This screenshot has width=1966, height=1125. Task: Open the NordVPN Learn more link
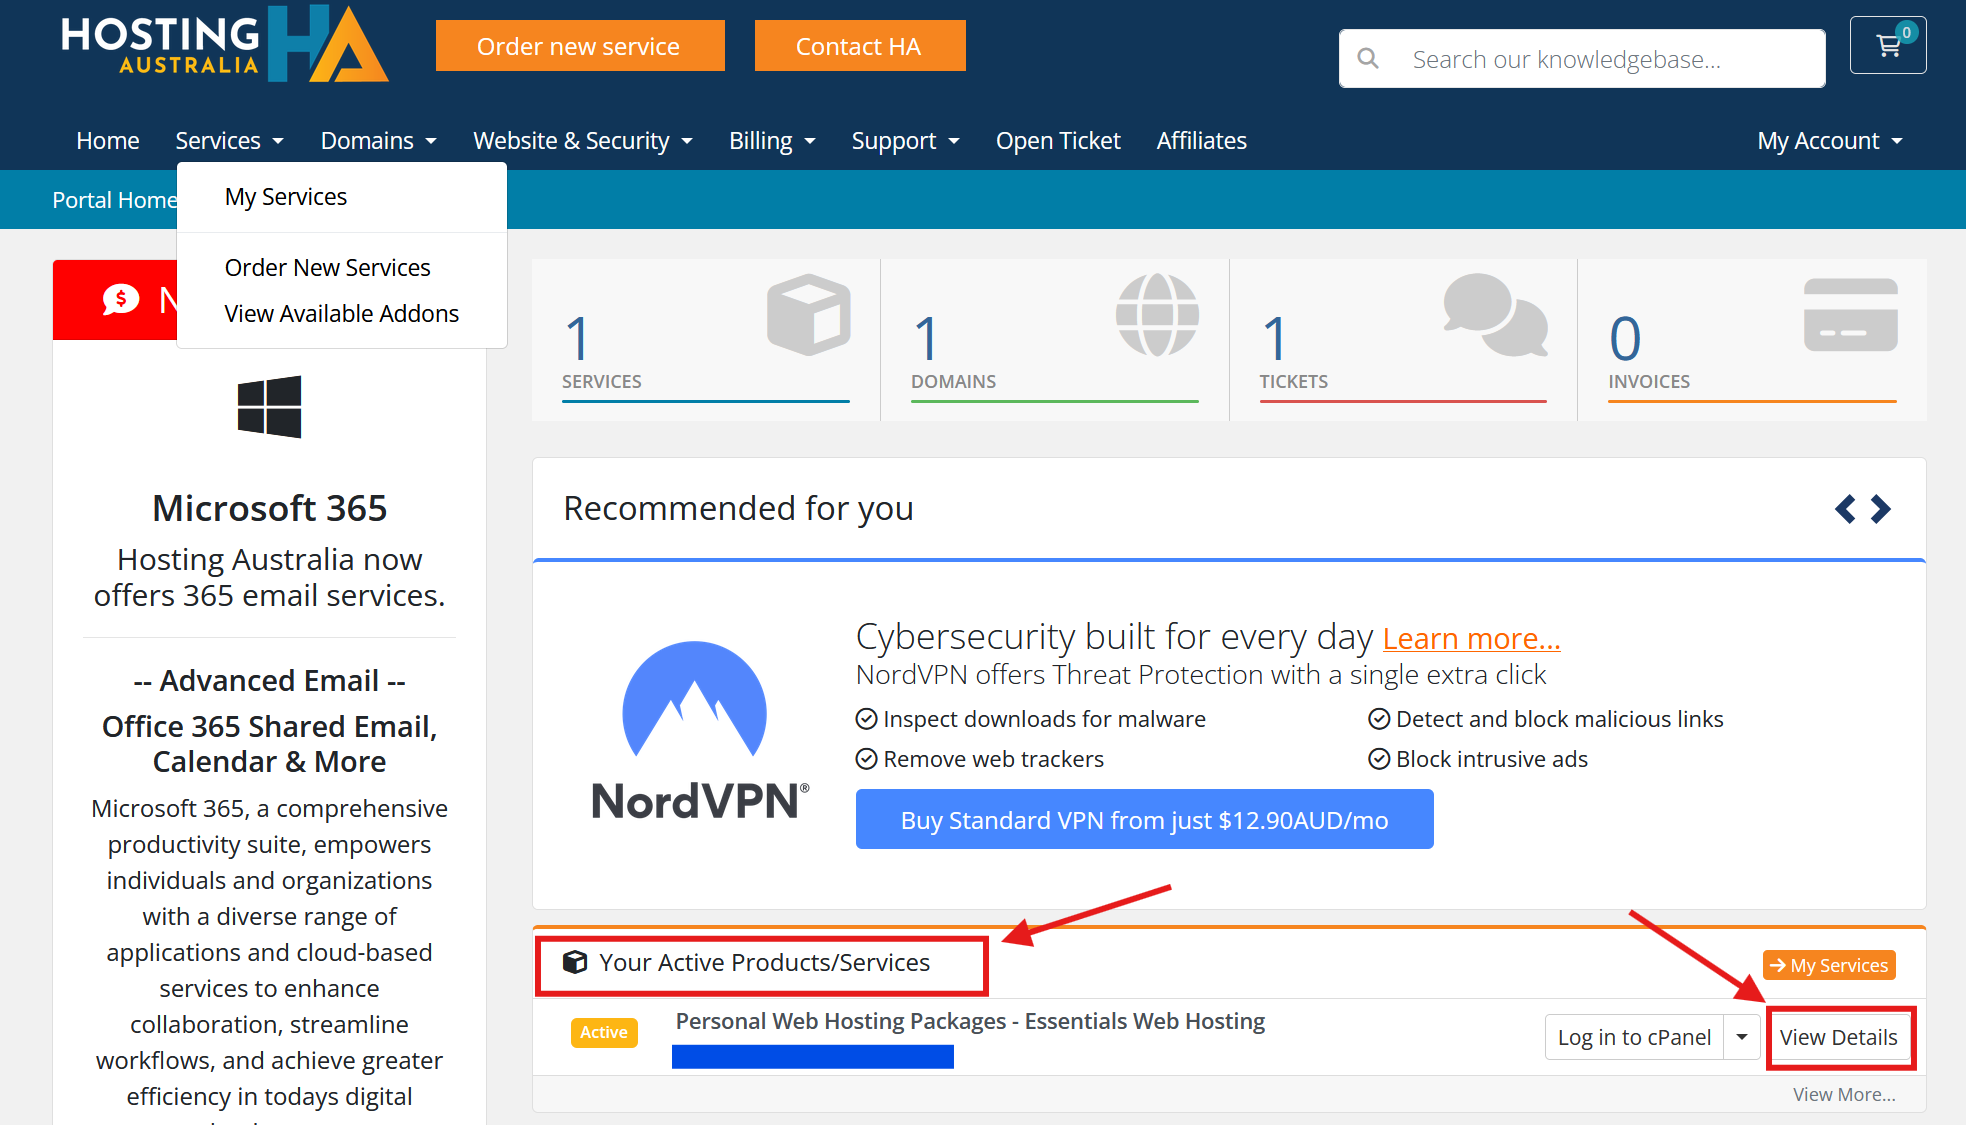pos(1471,638)
